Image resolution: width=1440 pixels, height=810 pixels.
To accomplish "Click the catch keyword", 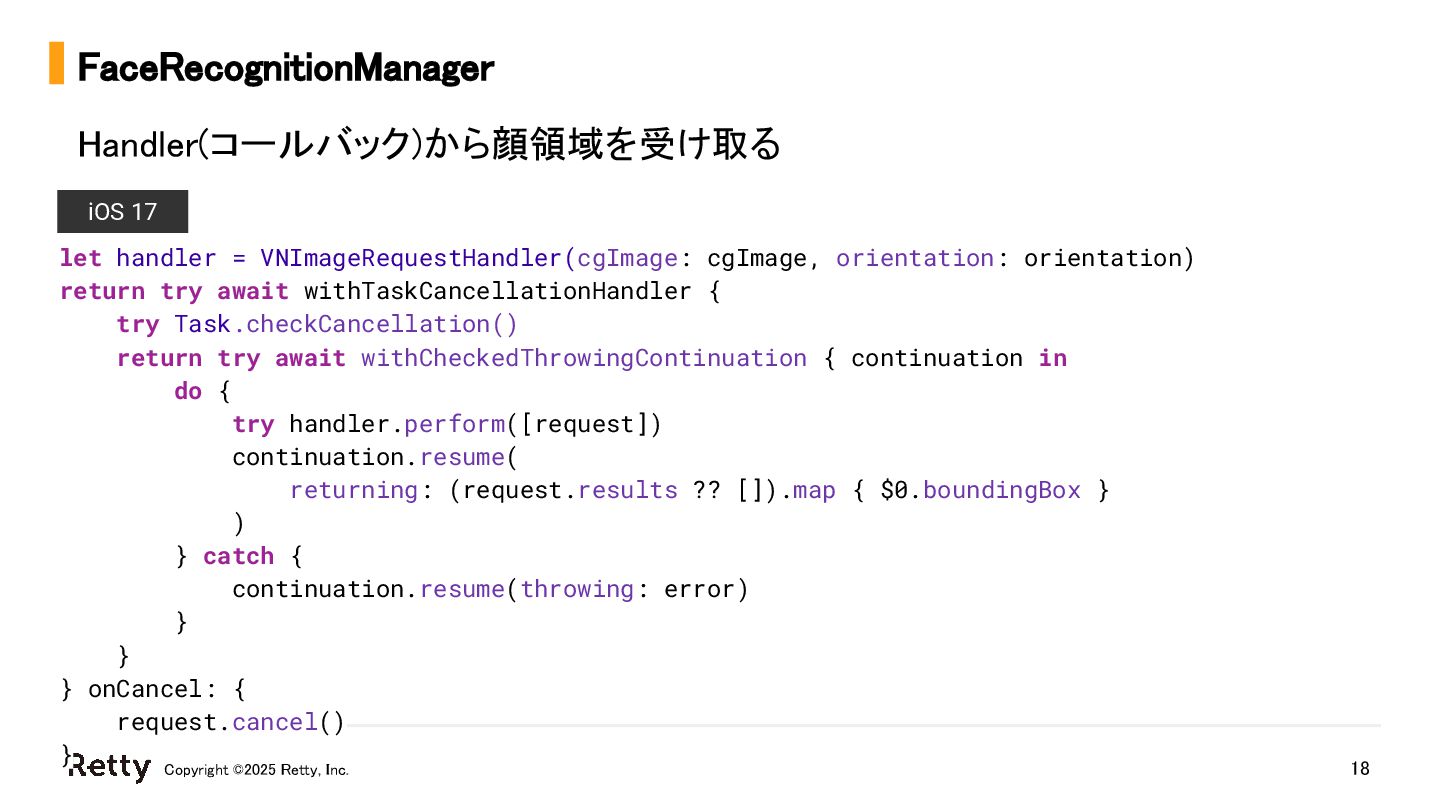I will [238, 556].
